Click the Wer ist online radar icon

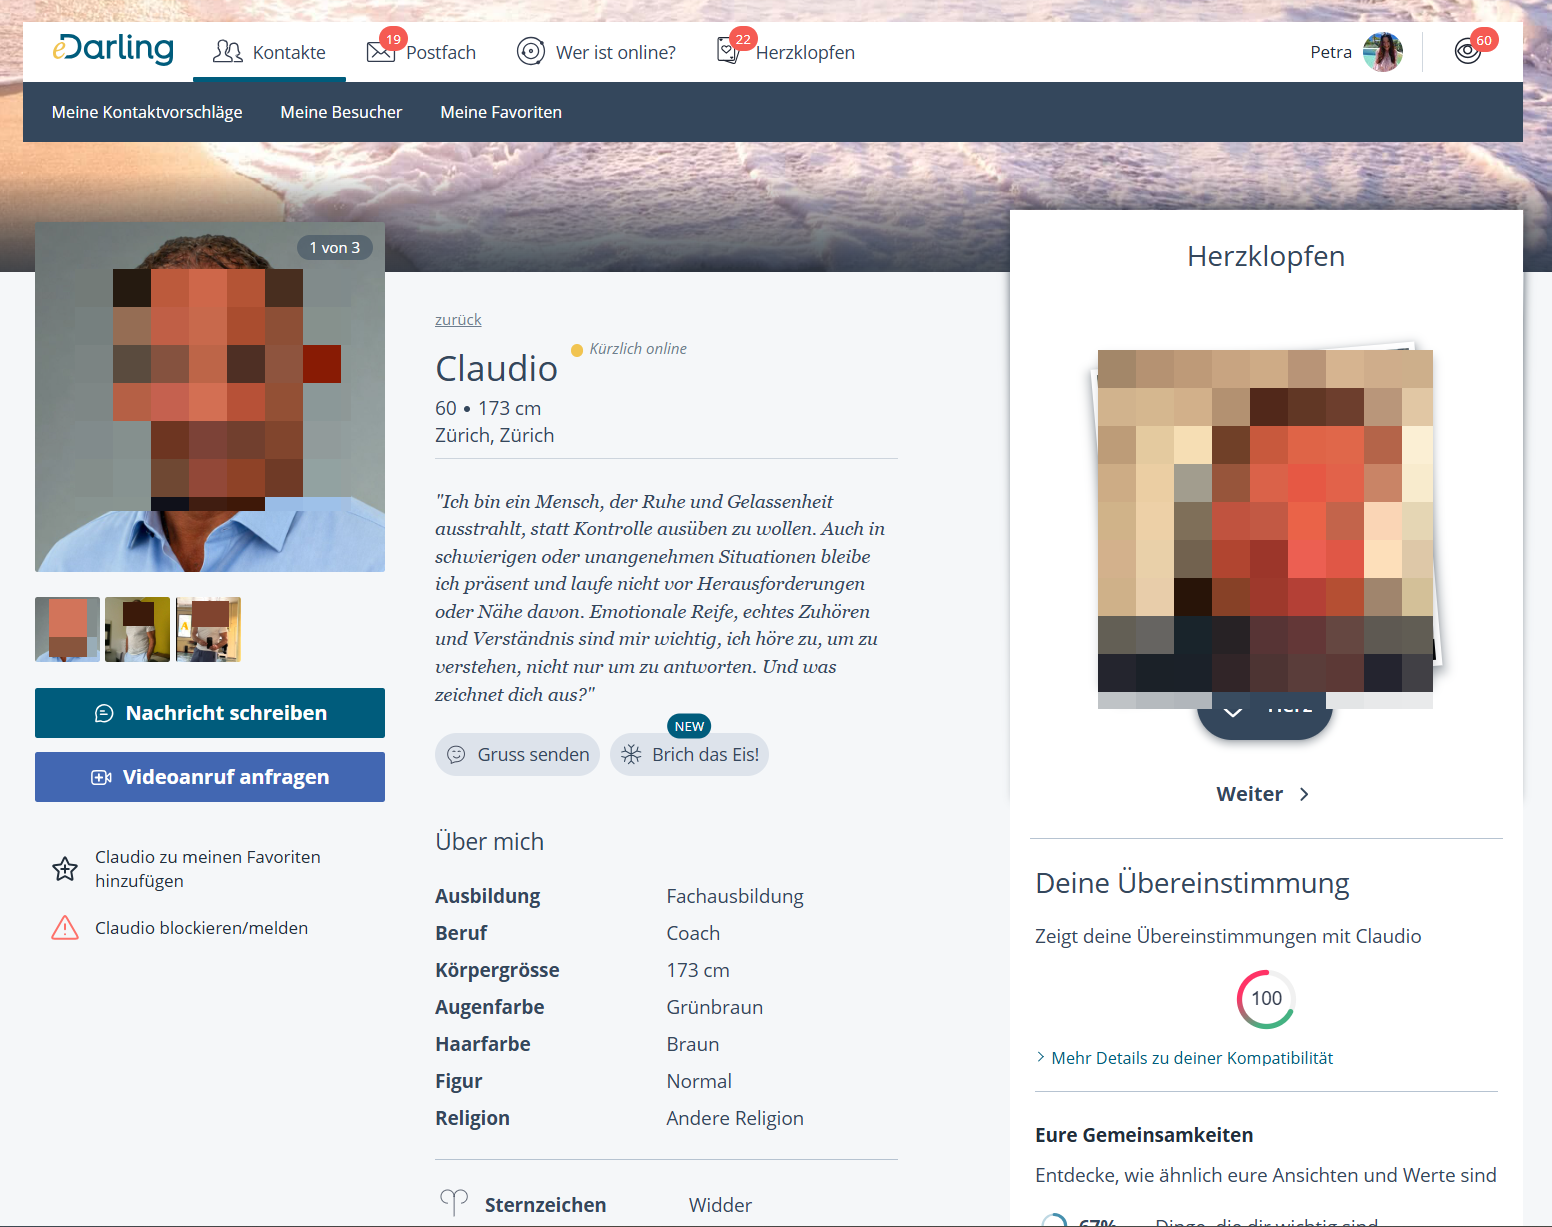pos(531,51)
